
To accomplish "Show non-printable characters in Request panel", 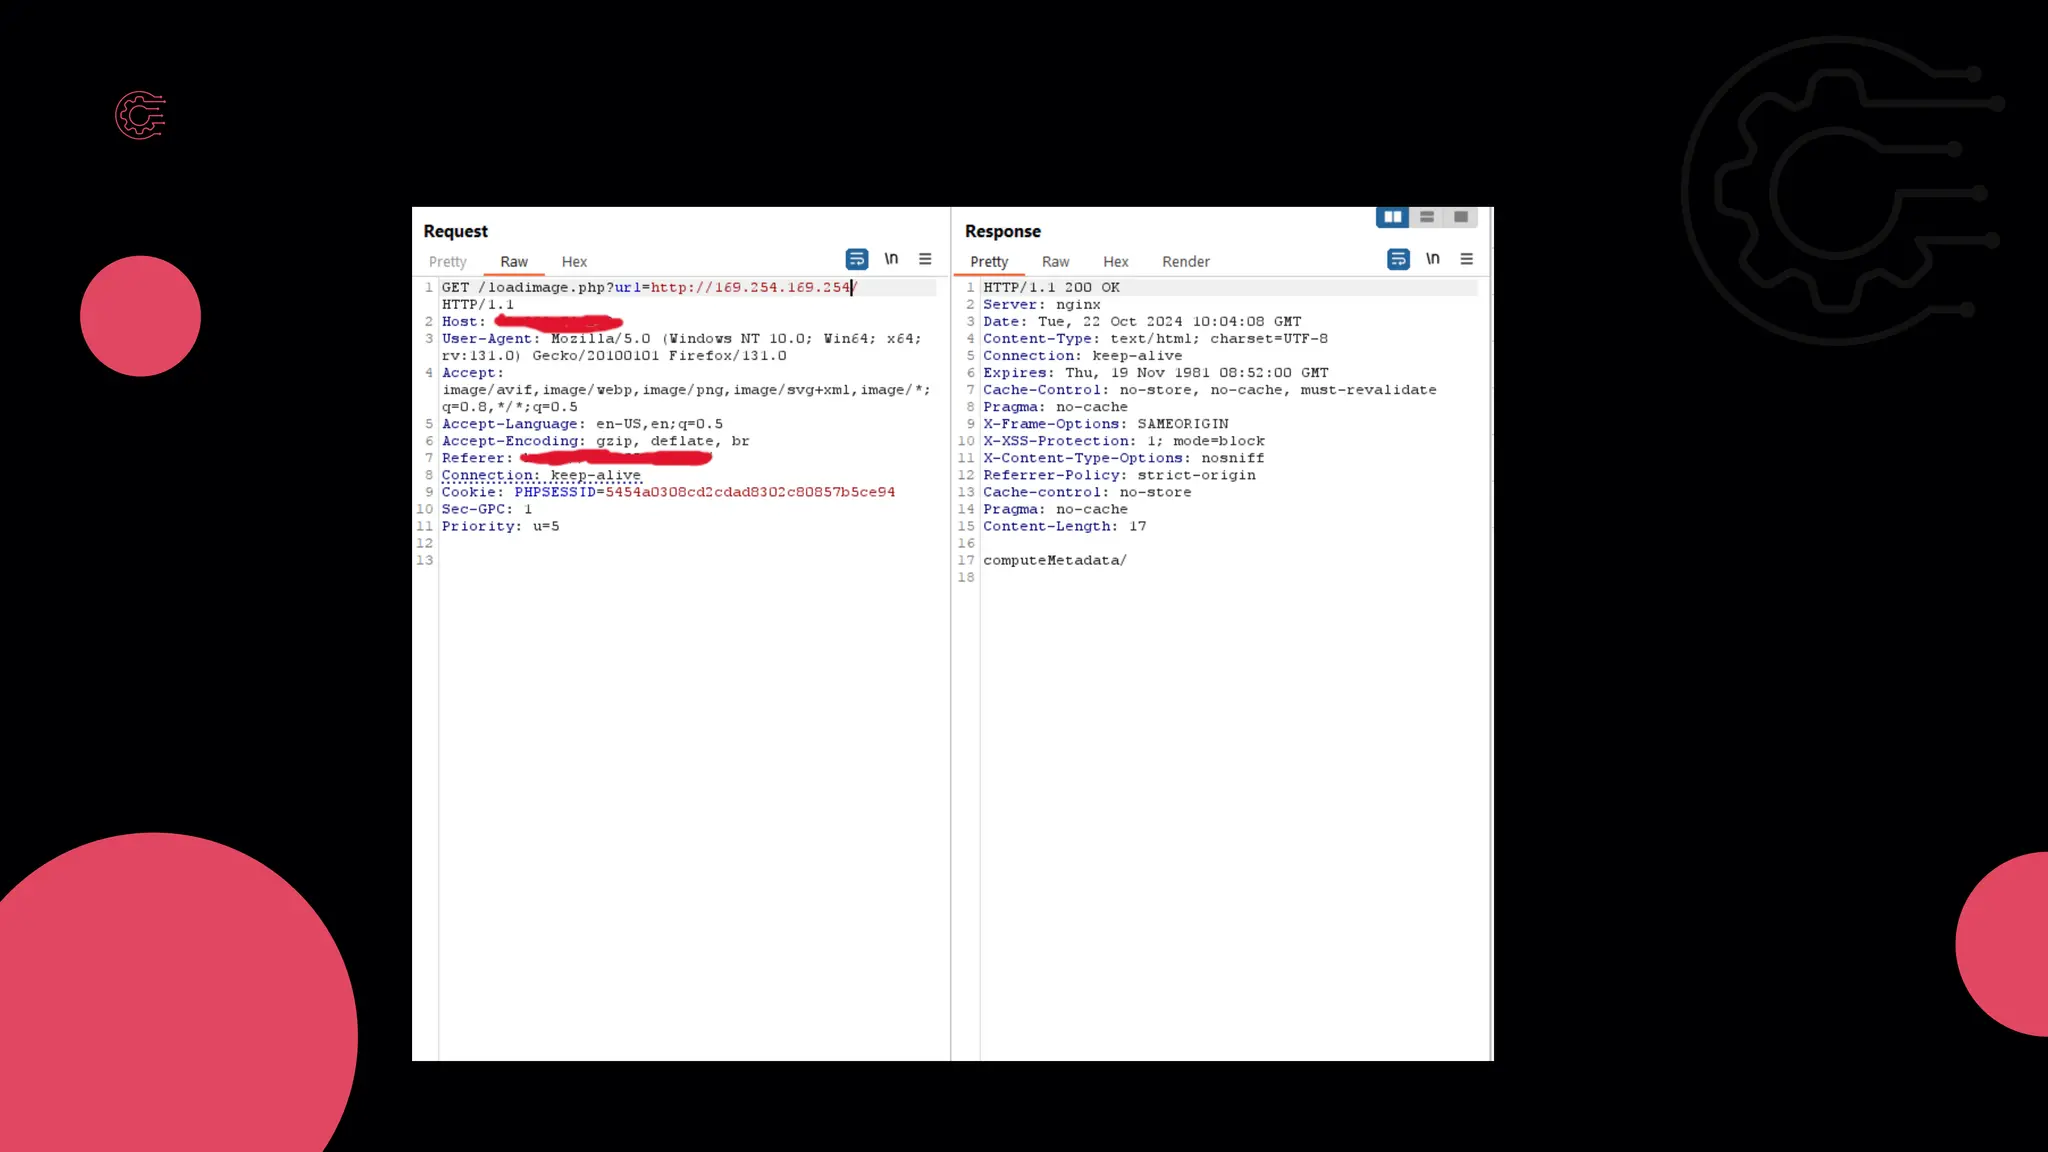I will [x=891, y=259].
